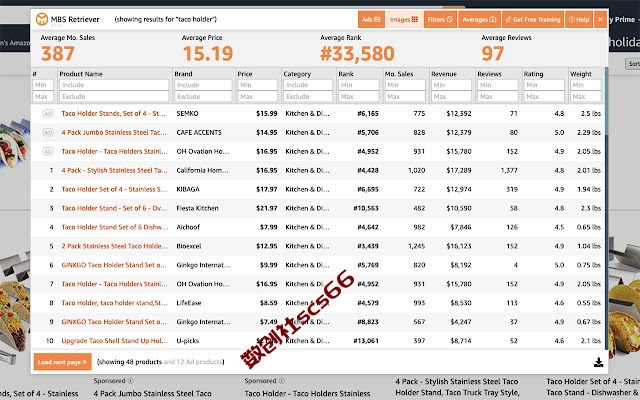Click Category Exclude filter field
The image size is (640, 400).
(x=308, y=96)
